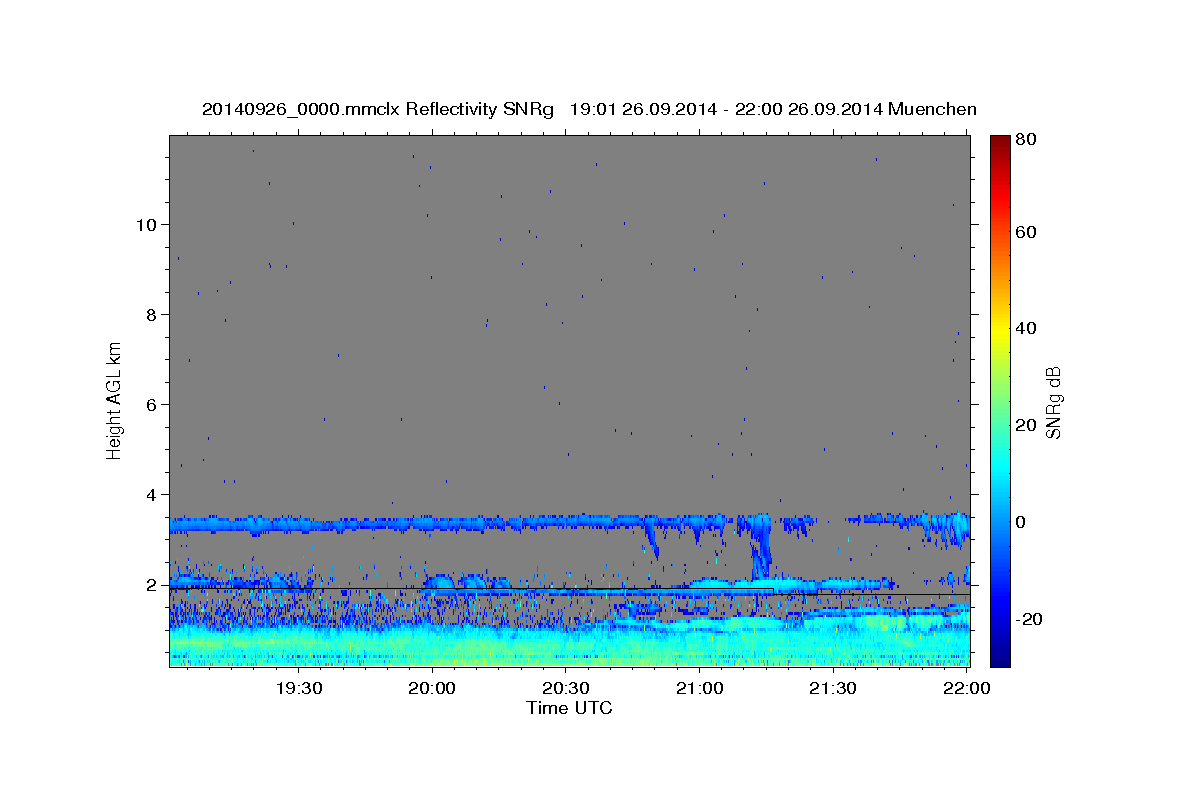Click the 19:30 time tick label
Viewport: 1200px width, 800px height.
pyautogui.click(x=299, y=689)
